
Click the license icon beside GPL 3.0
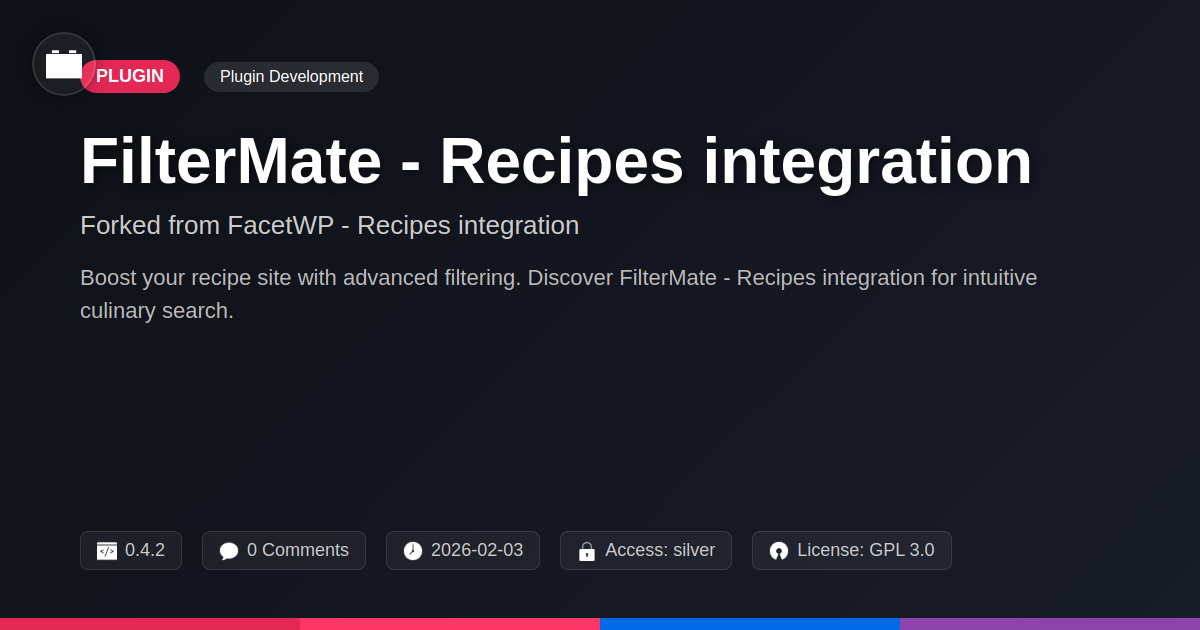point(779,551)
